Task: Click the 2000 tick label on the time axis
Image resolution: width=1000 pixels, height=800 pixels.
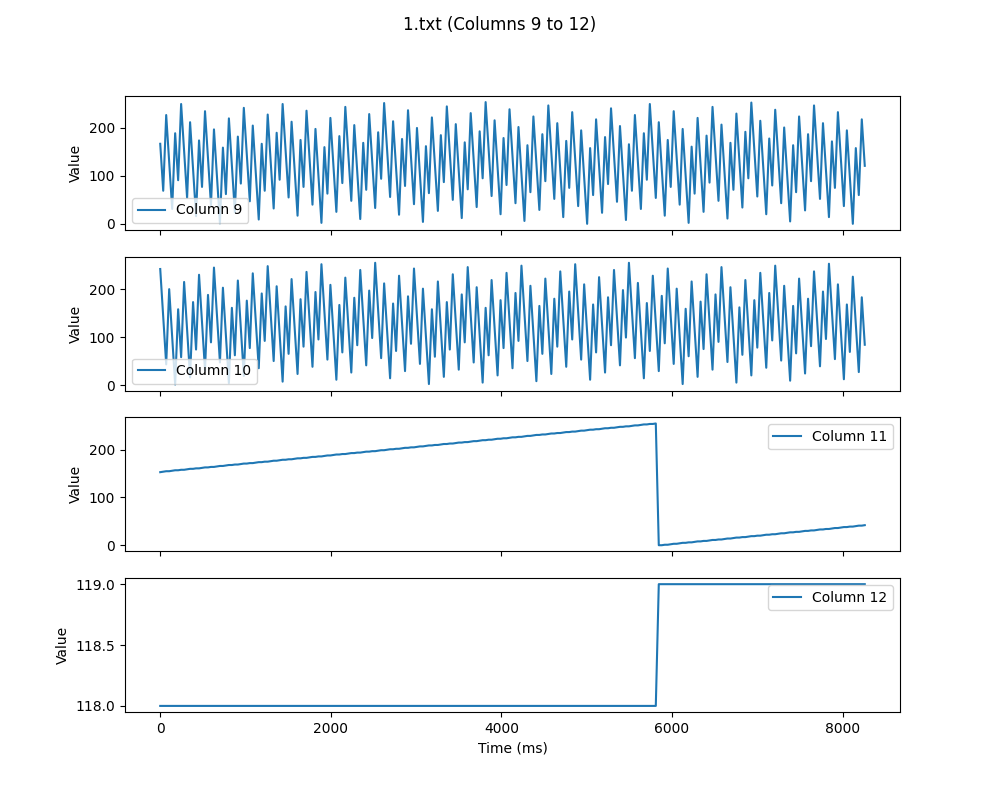Action: click(330, 728)
